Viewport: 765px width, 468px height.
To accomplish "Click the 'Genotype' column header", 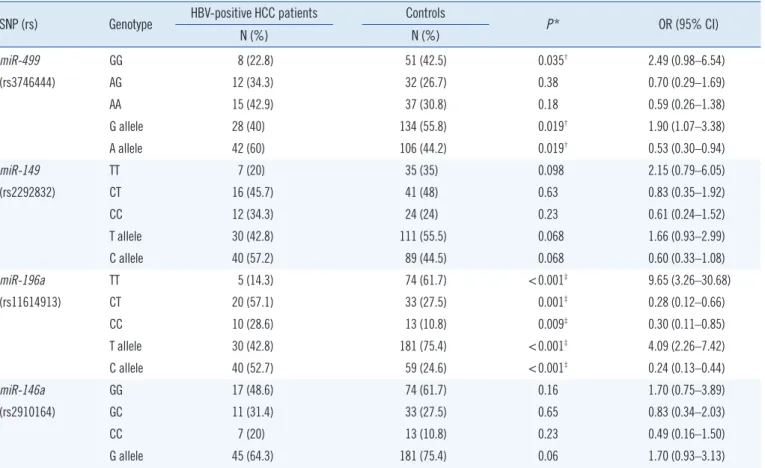I will [x=130, y=24].
